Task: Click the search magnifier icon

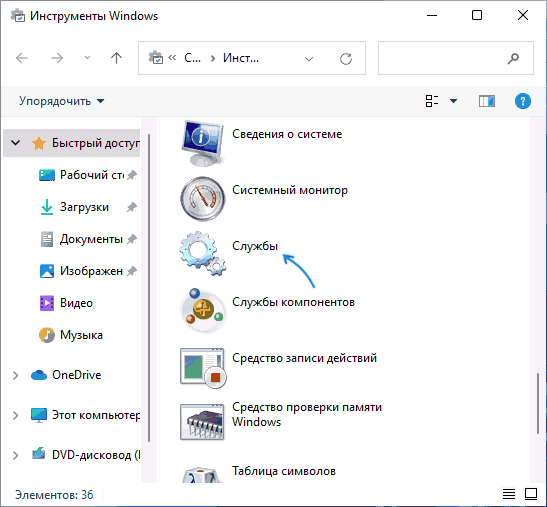Action: pos(513,58)
